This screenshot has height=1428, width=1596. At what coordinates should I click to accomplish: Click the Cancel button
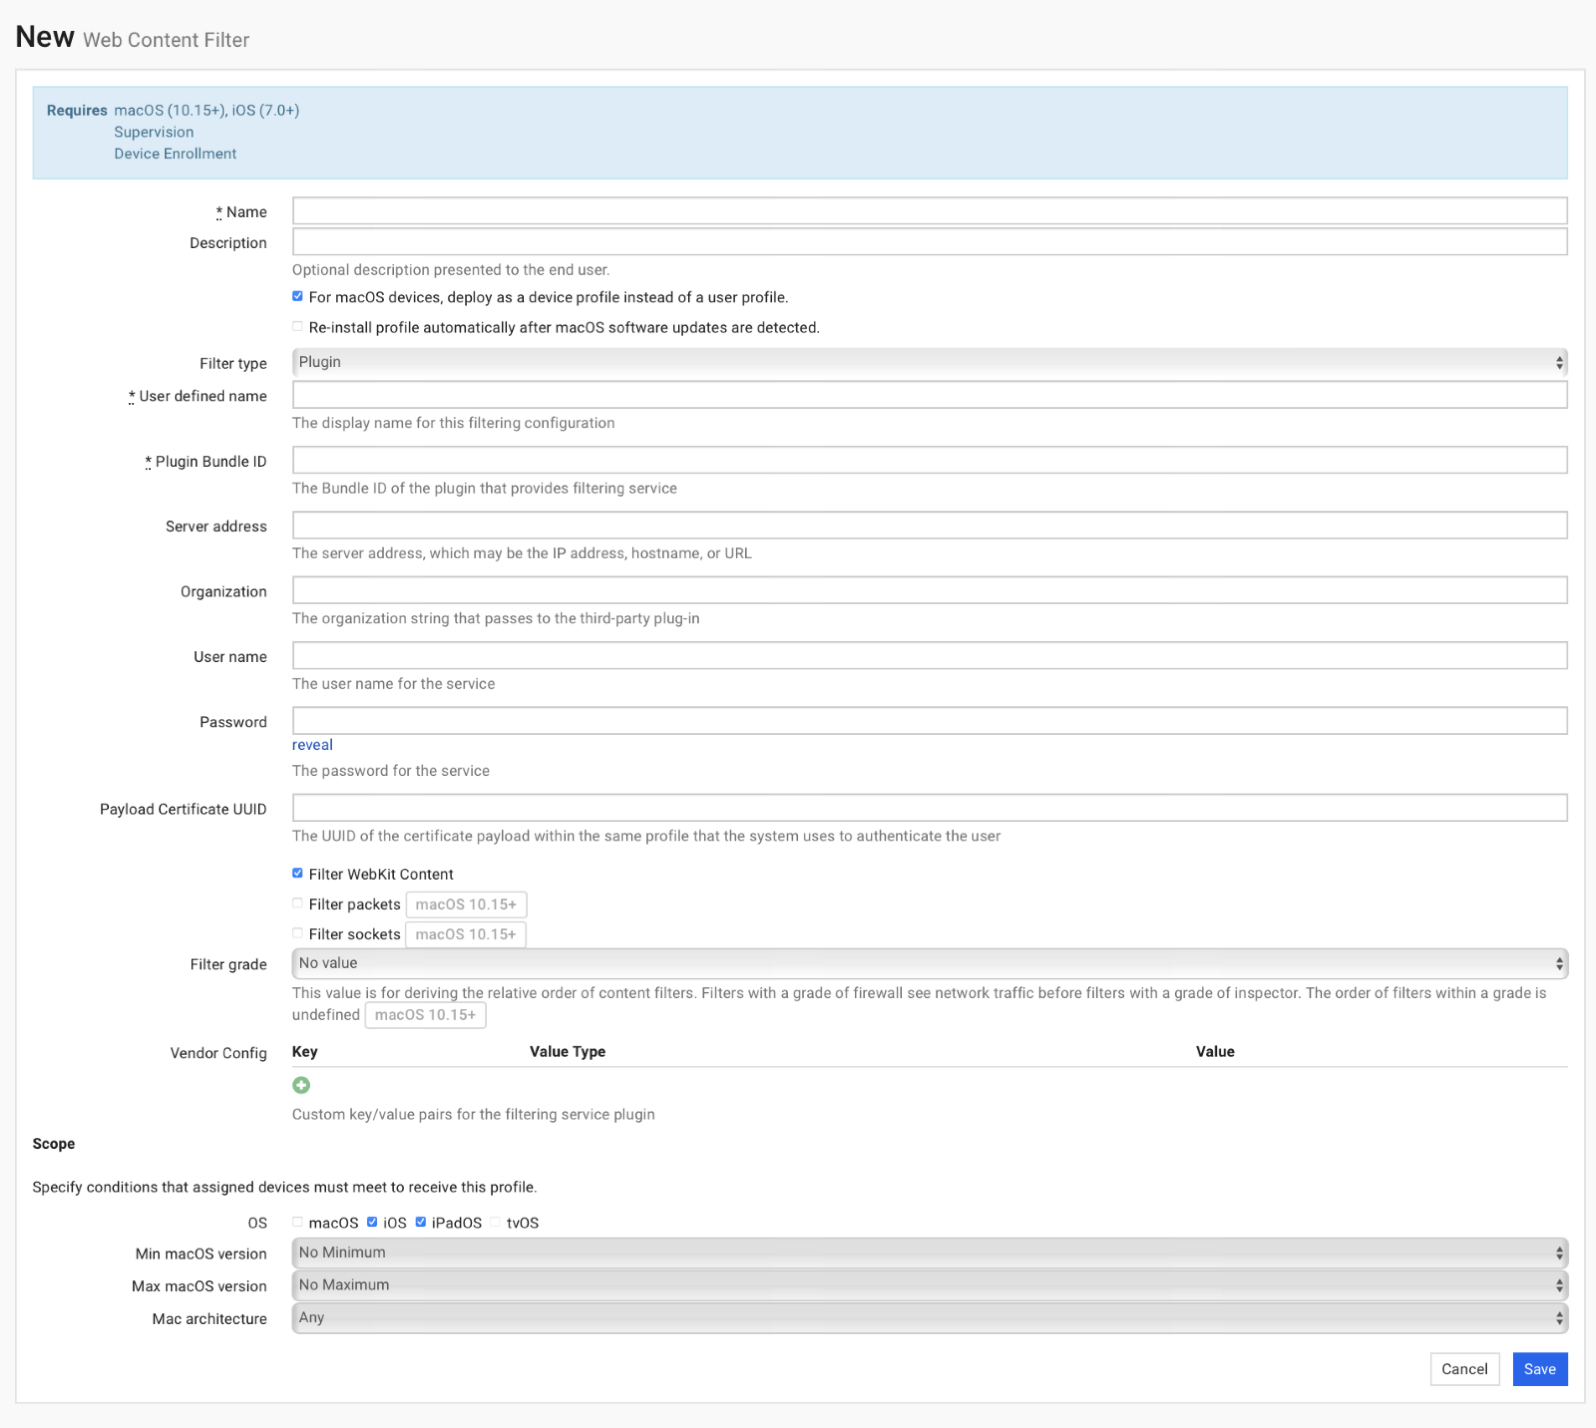coord(1464,1369)
